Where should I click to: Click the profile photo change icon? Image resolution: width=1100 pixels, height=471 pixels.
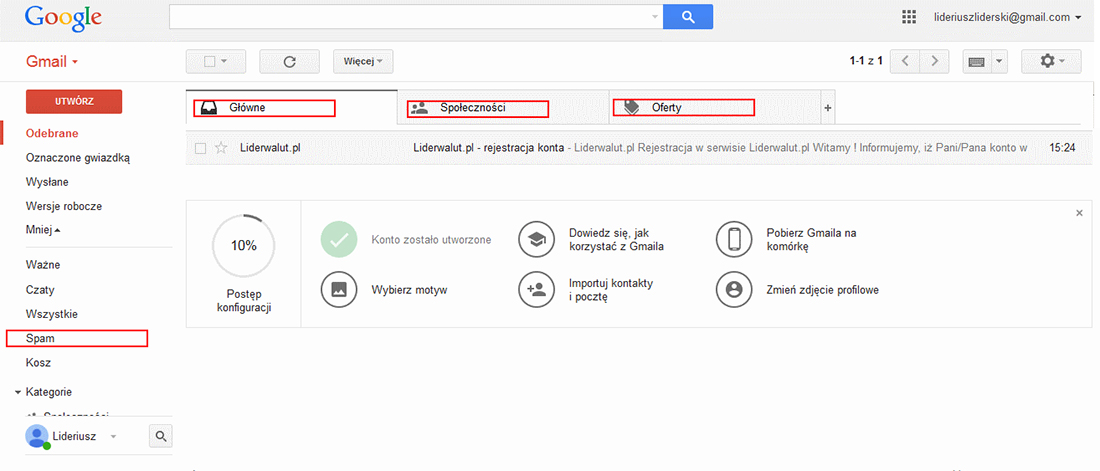[735, 289]
